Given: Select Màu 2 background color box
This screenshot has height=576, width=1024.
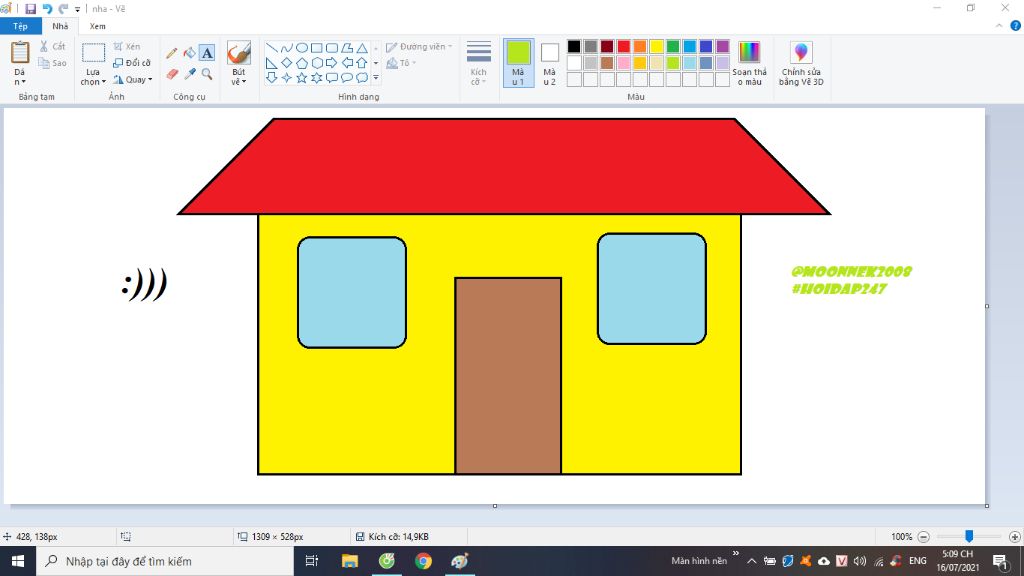Looking at the screenshot, I should tap(550, 63).
